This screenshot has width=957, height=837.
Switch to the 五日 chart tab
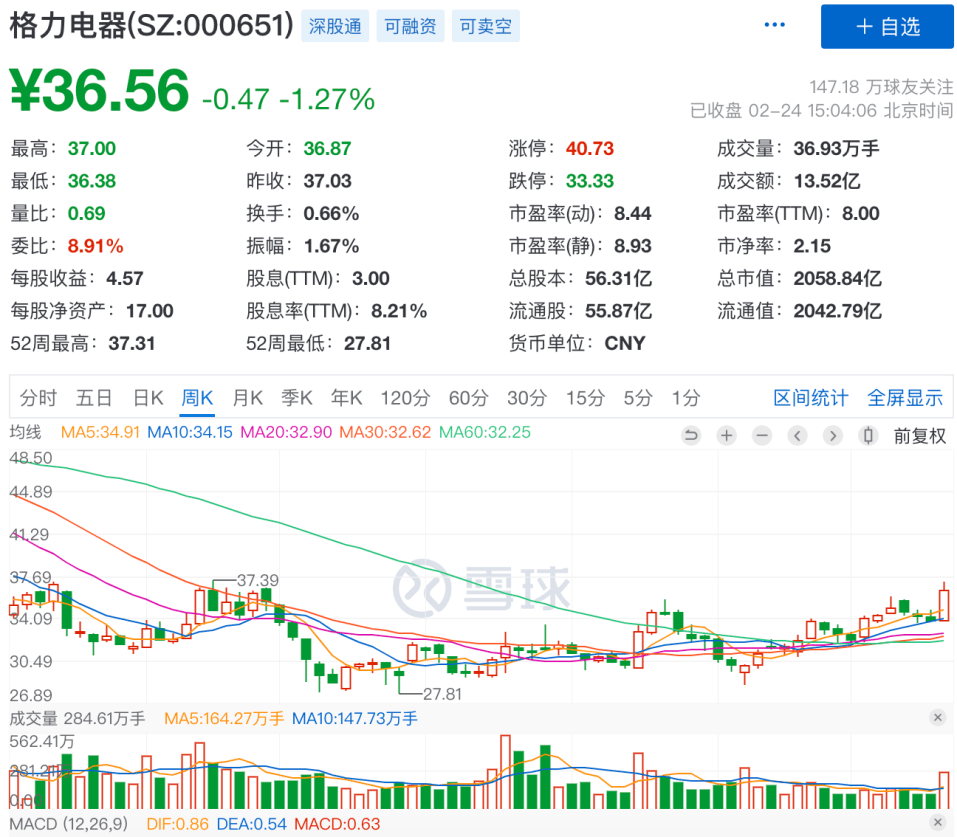94,398
